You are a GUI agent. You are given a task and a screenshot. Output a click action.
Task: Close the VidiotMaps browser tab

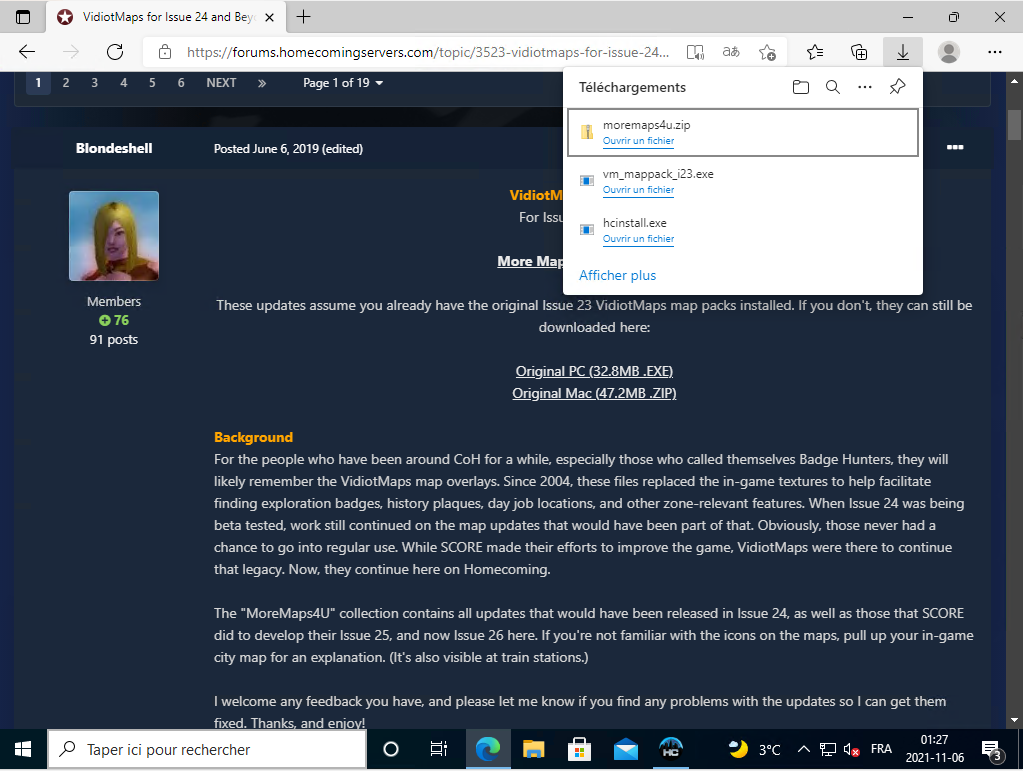(269, 18)
